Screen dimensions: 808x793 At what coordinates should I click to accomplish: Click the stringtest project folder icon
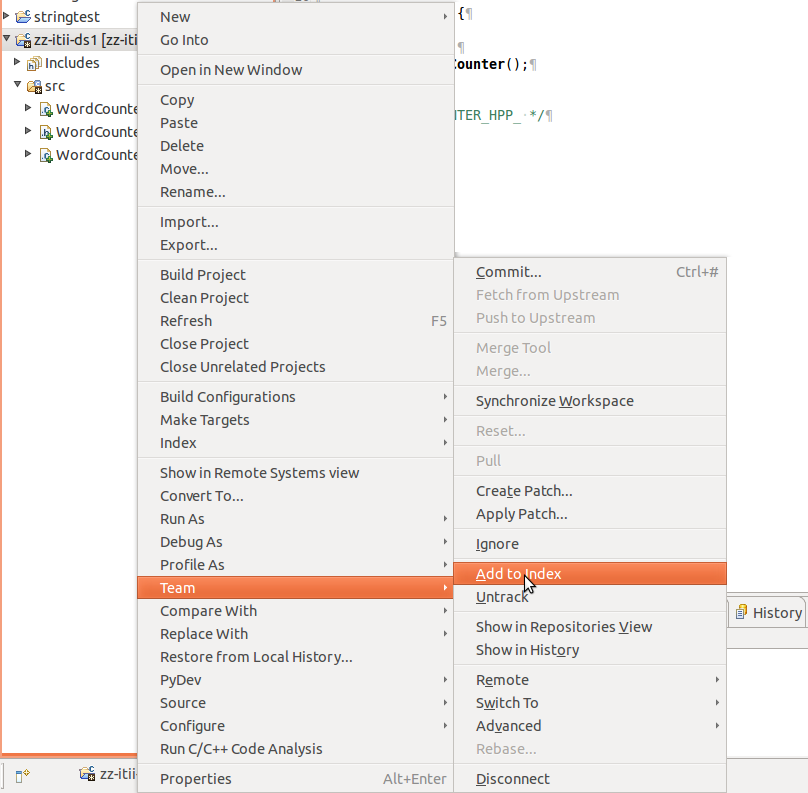pos(24,16)
